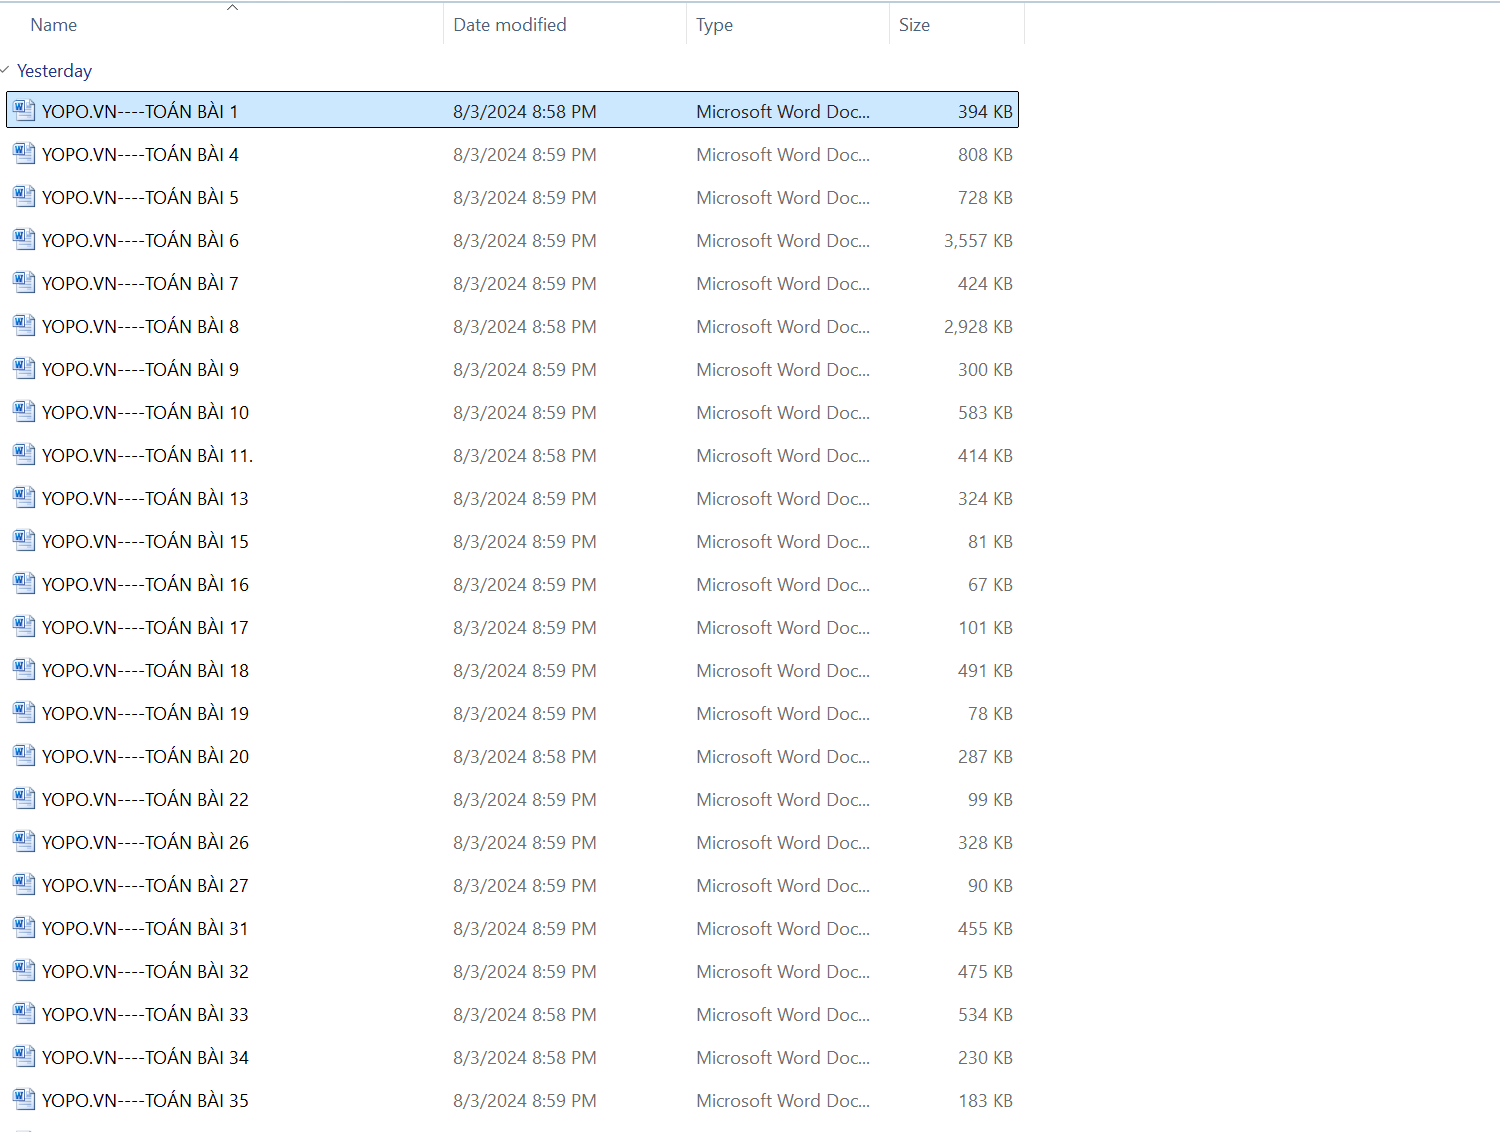Select file name YOPO.VN----TOÁN BÀI 18

pos(145,670)
